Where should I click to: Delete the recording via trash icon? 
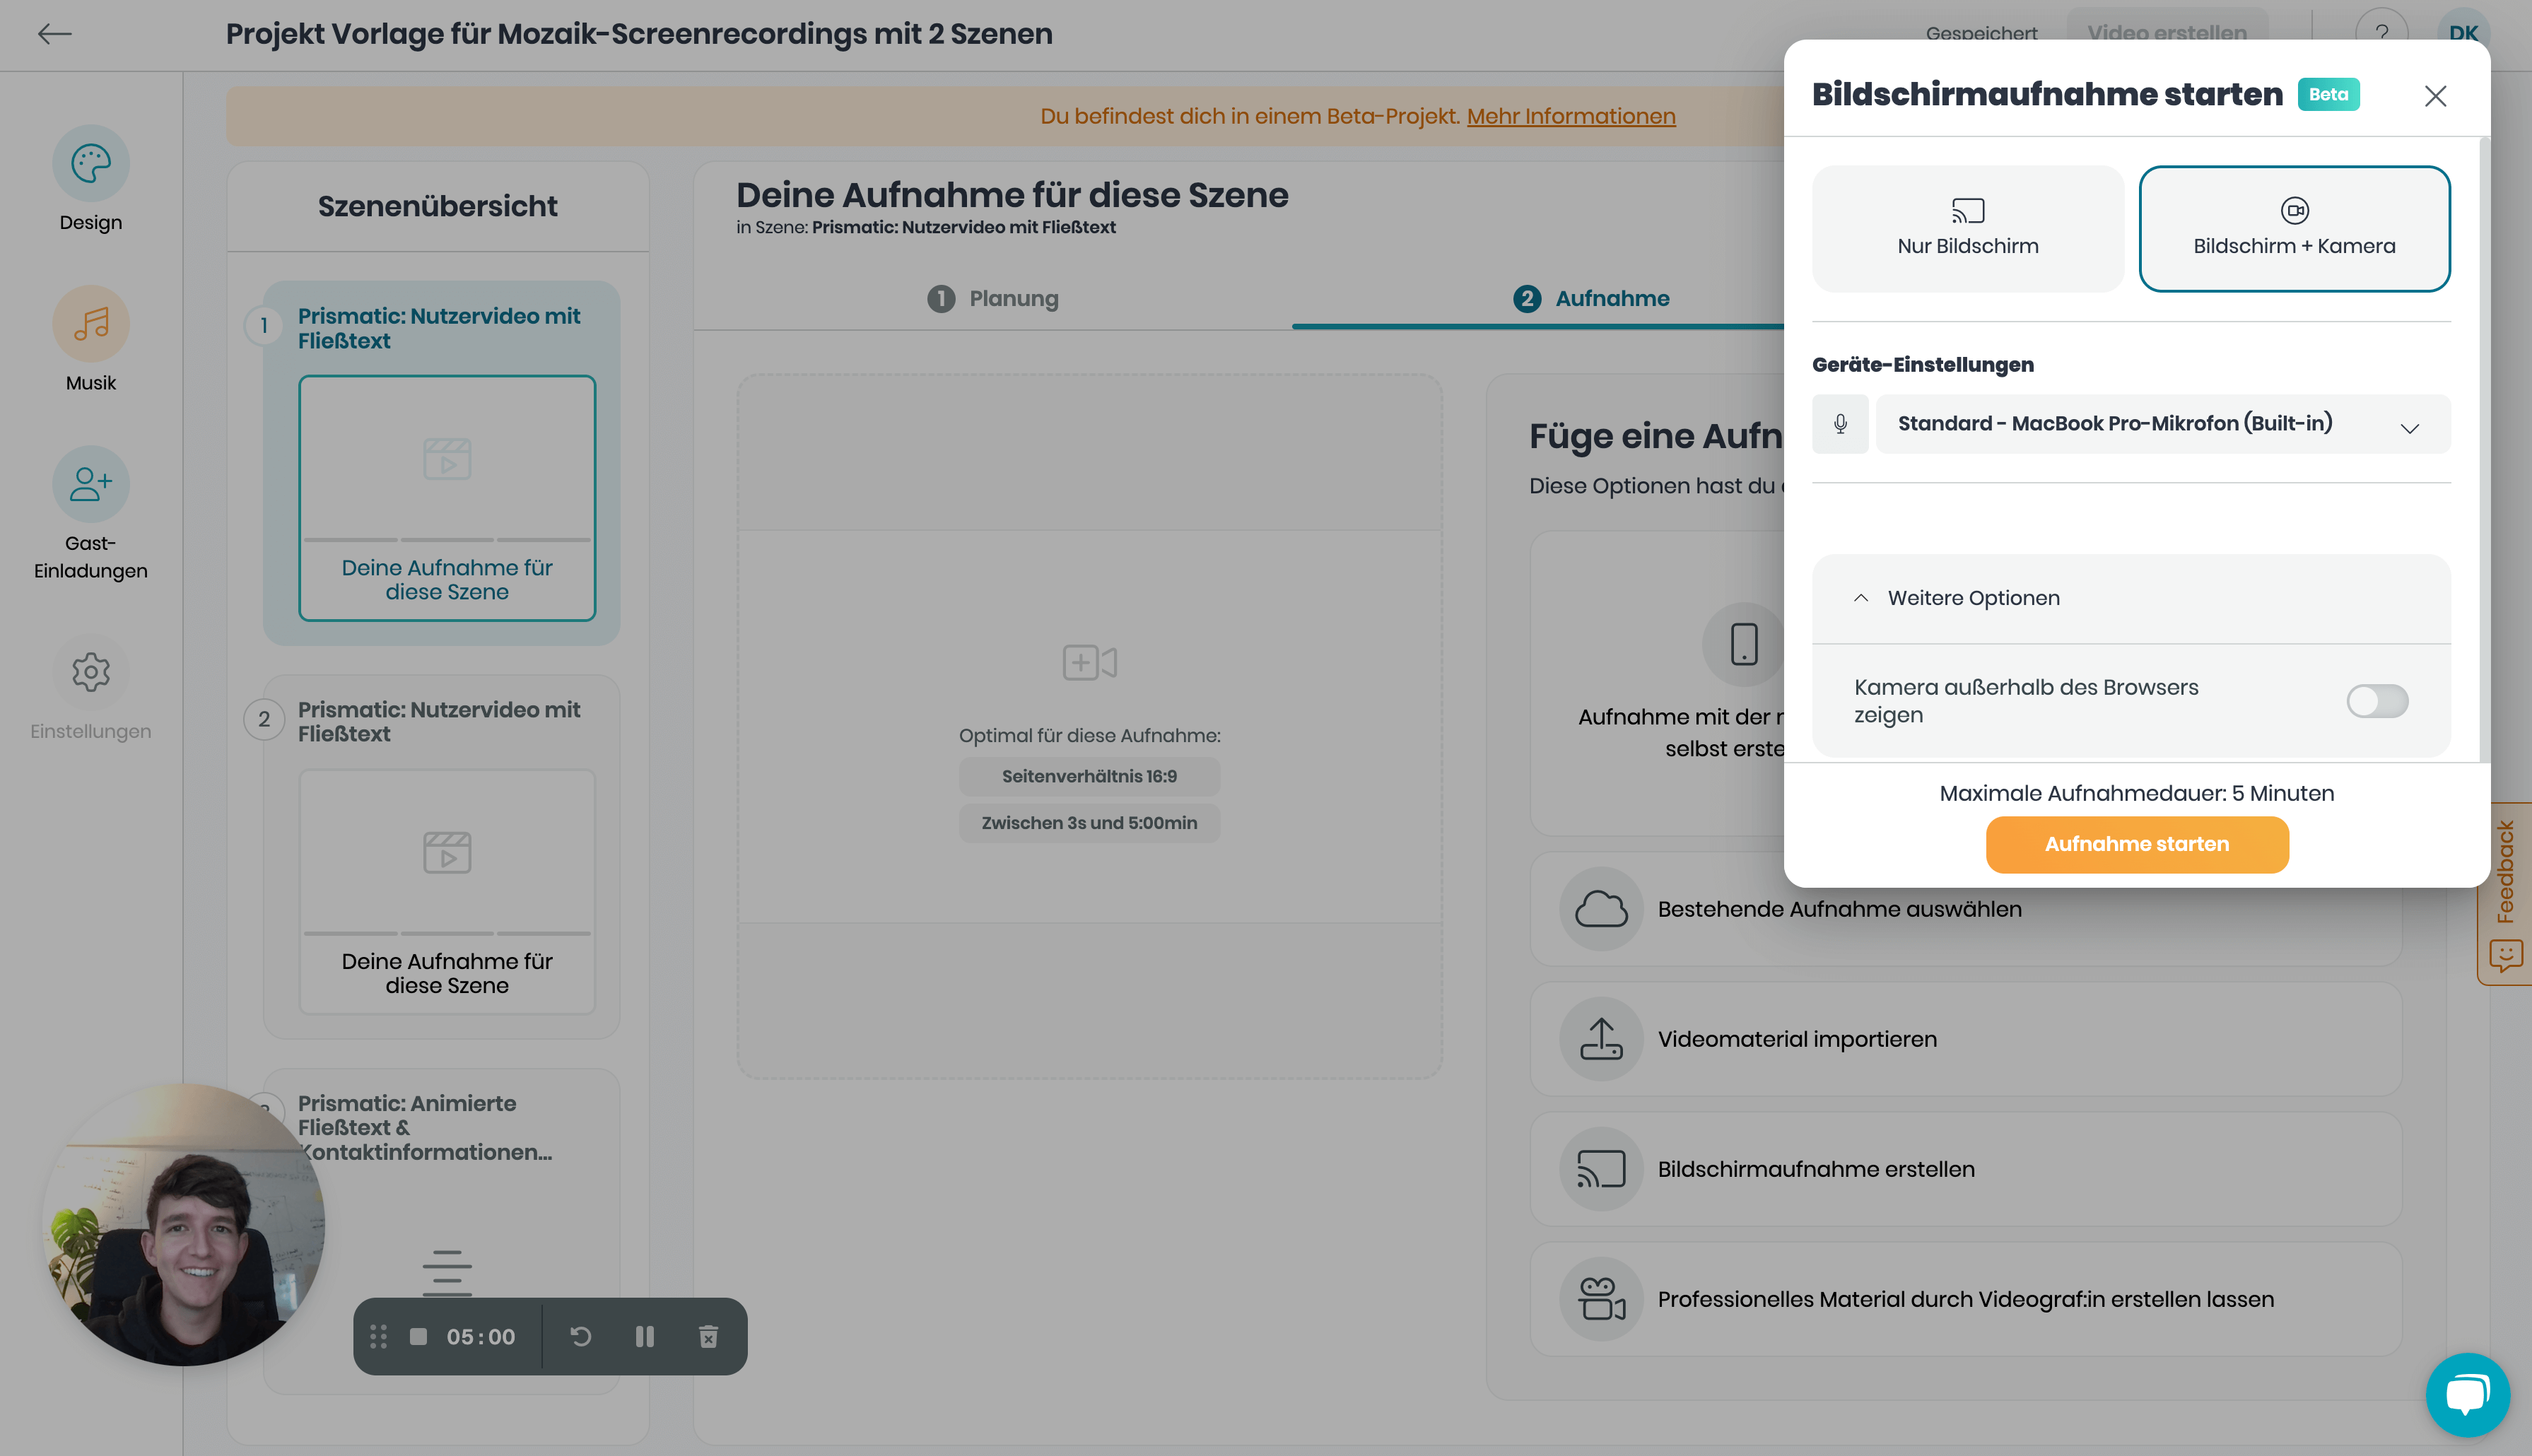point(708,1337)
